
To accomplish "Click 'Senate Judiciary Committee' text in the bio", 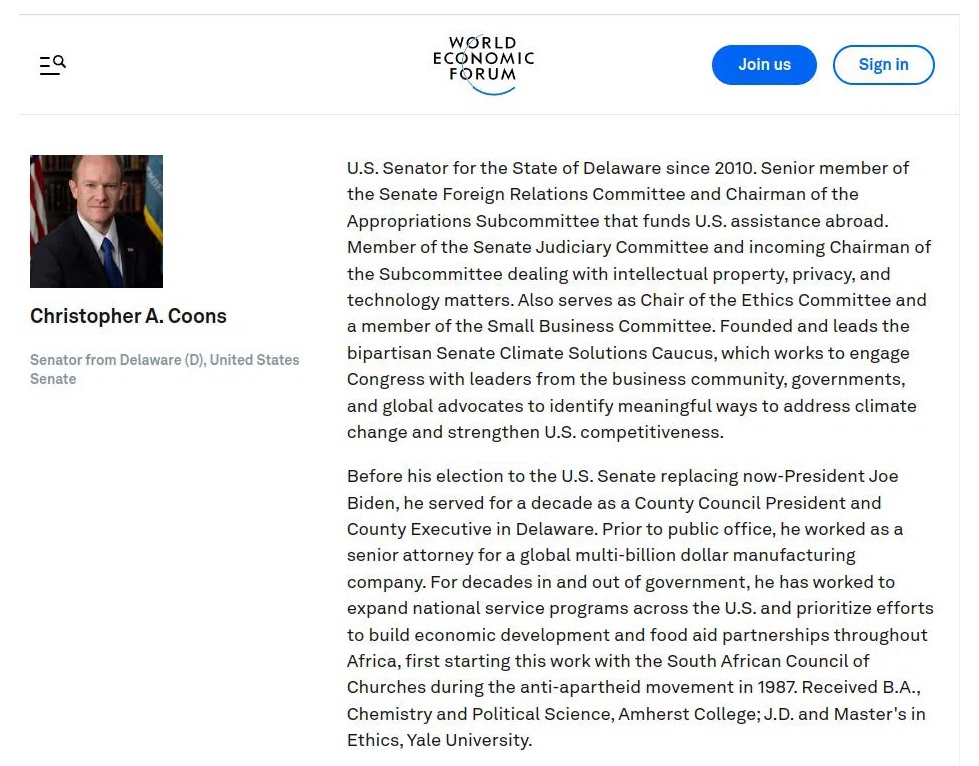I will click(542, 247).
